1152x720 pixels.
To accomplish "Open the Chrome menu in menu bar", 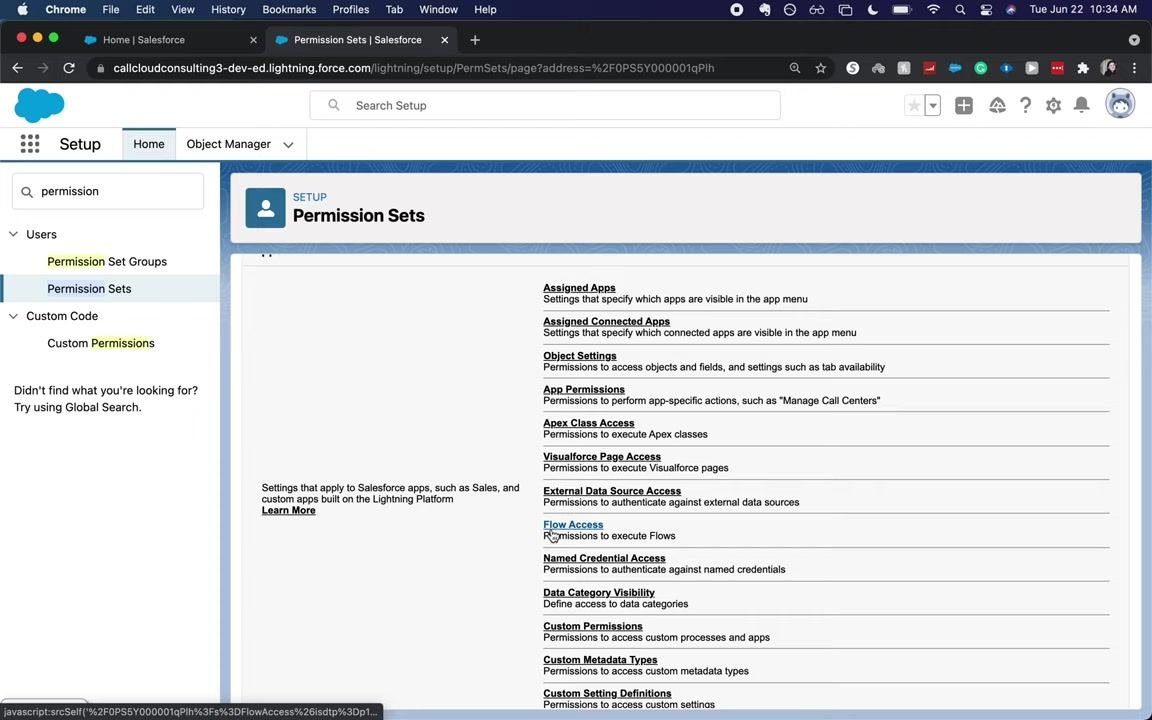I will pos(65,10).
